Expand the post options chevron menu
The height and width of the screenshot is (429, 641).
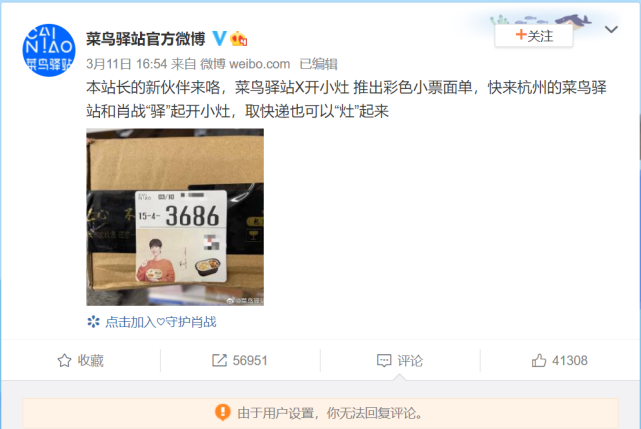[611, 29]
